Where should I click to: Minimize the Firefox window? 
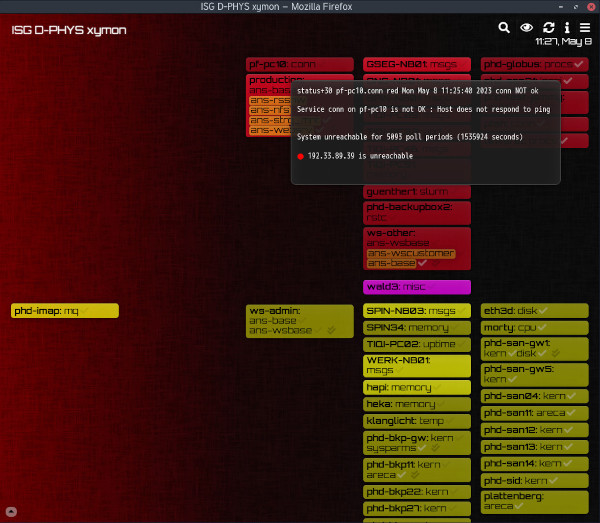561,7
